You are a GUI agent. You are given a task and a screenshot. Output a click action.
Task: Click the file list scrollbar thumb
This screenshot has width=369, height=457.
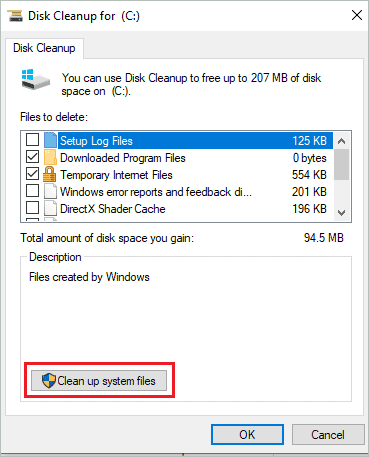[x=341, y=165]
